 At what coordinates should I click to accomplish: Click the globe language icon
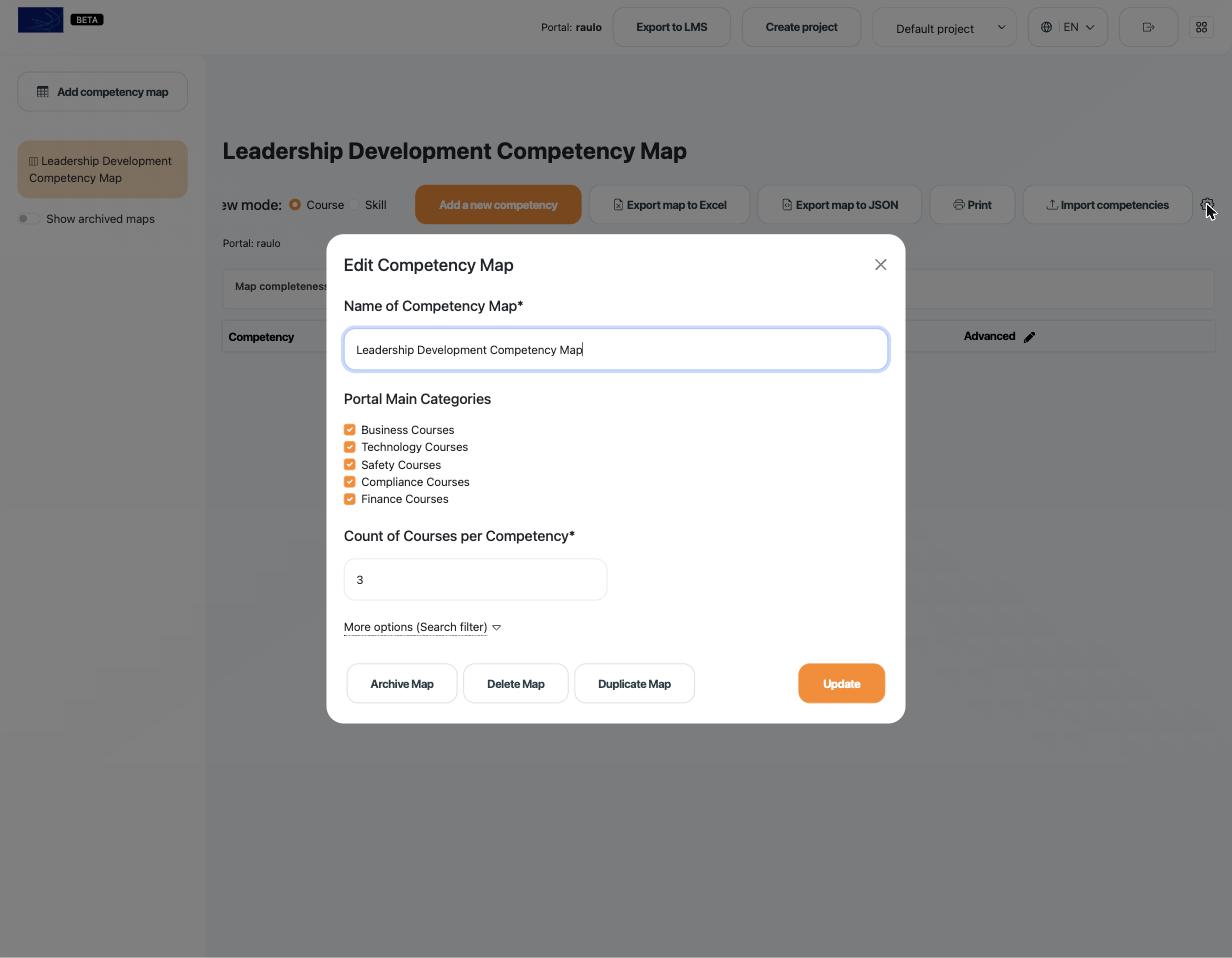click(x=1046, y=27)
